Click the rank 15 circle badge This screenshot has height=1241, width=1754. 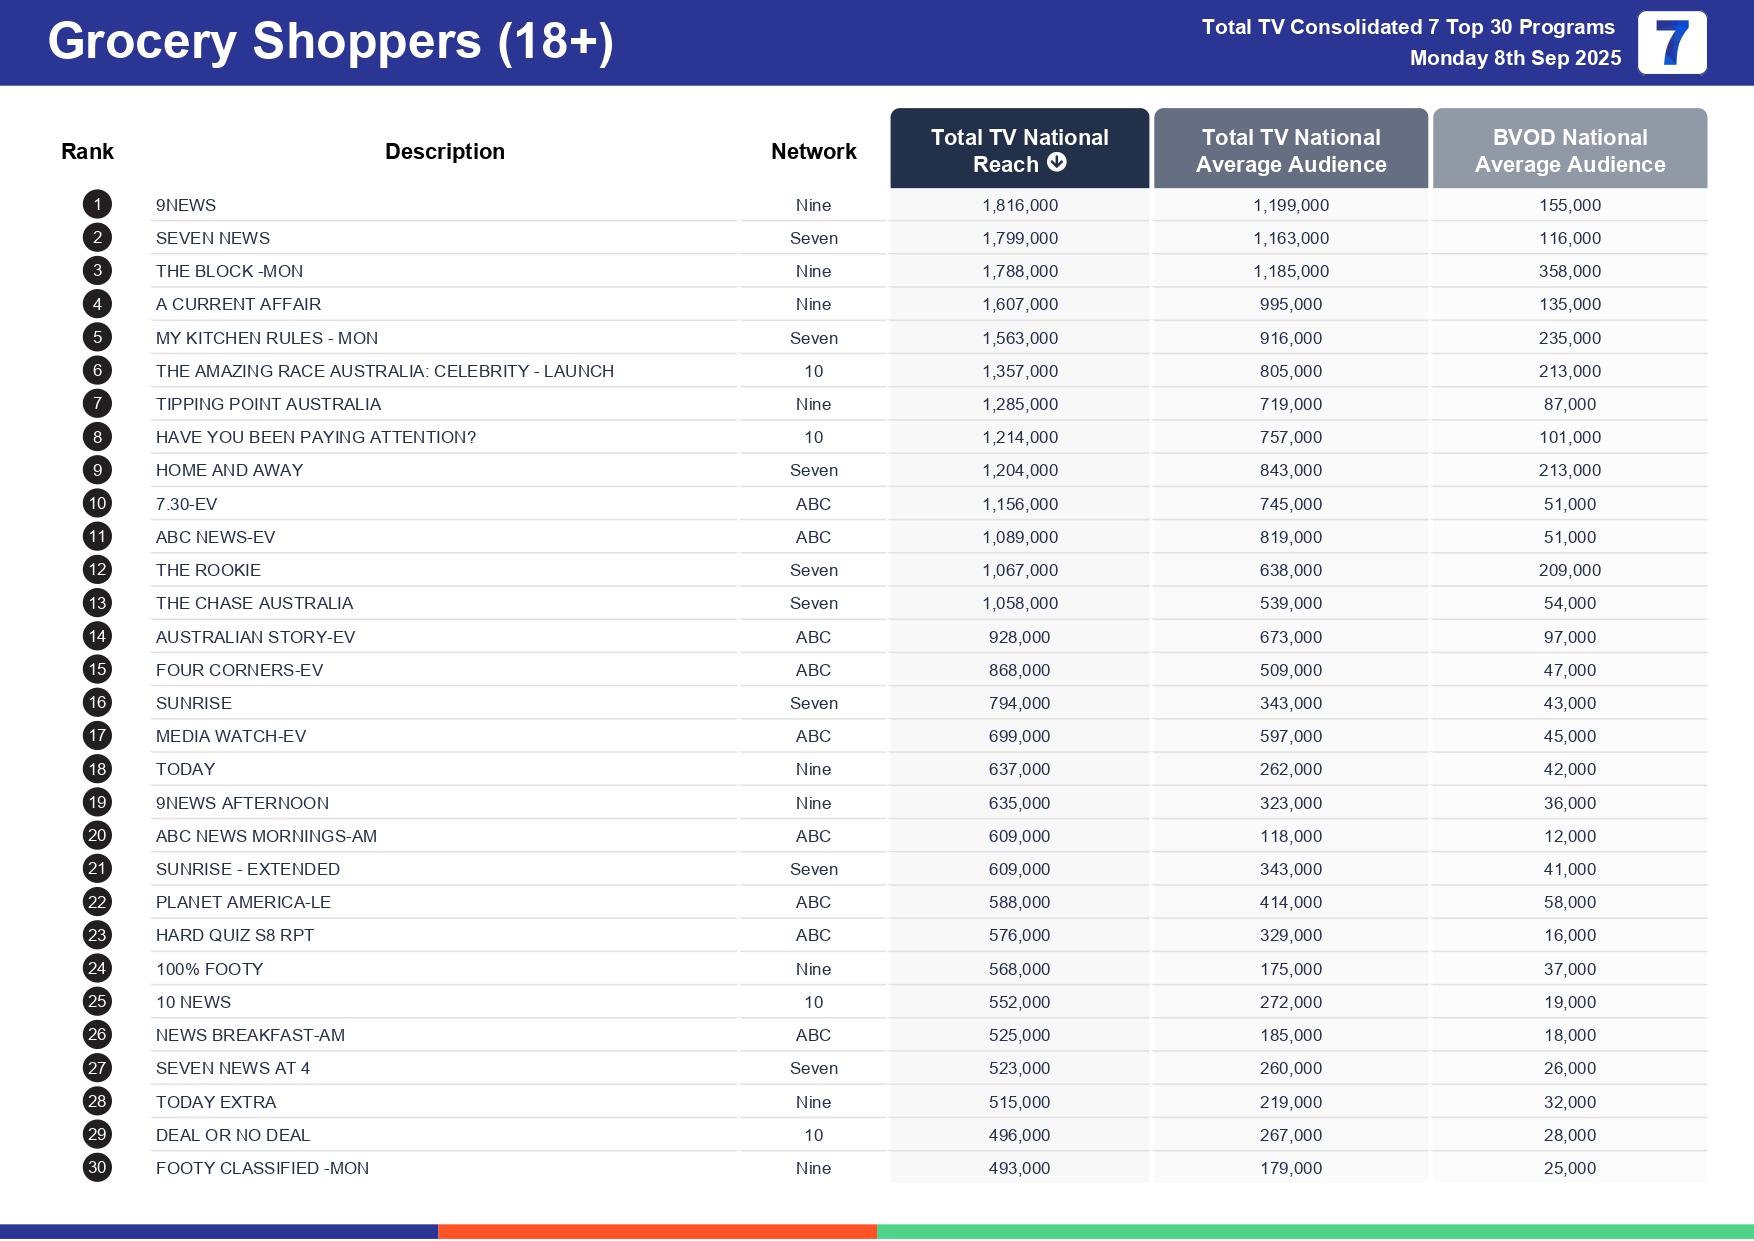97,670
